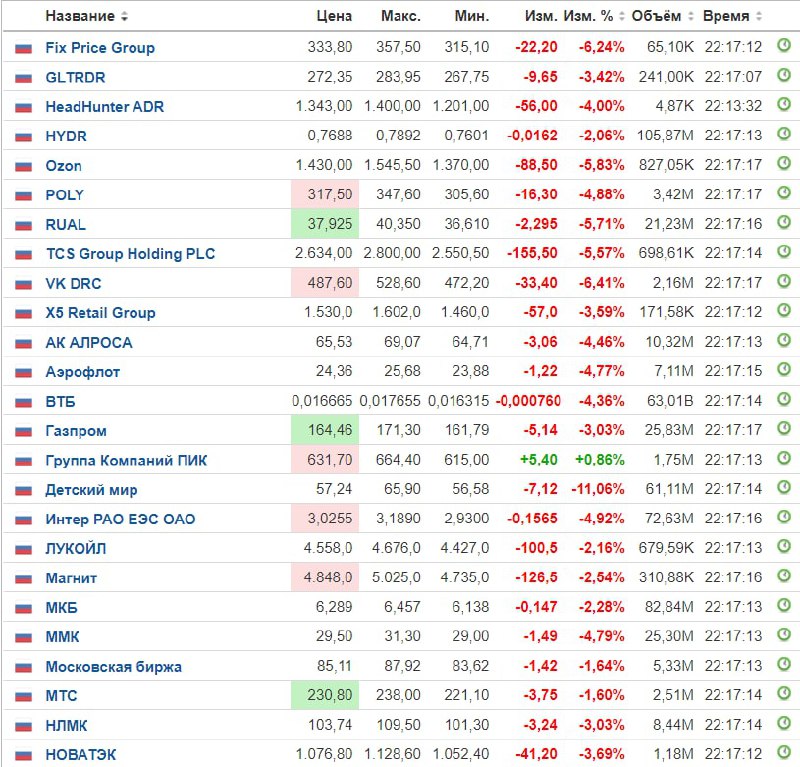The height and width of the screenshot is (767, 800).
Task: Click the +0,86% change for Группа Компаний ПИК
Action: (x=600, y=460)
